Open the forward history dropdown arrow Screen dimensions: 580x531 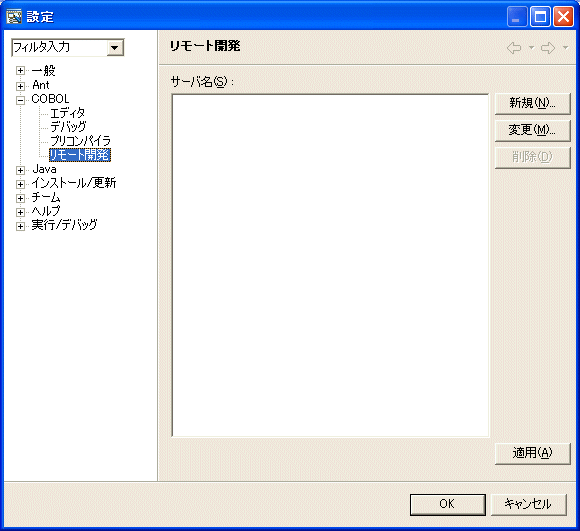[565, 48]
